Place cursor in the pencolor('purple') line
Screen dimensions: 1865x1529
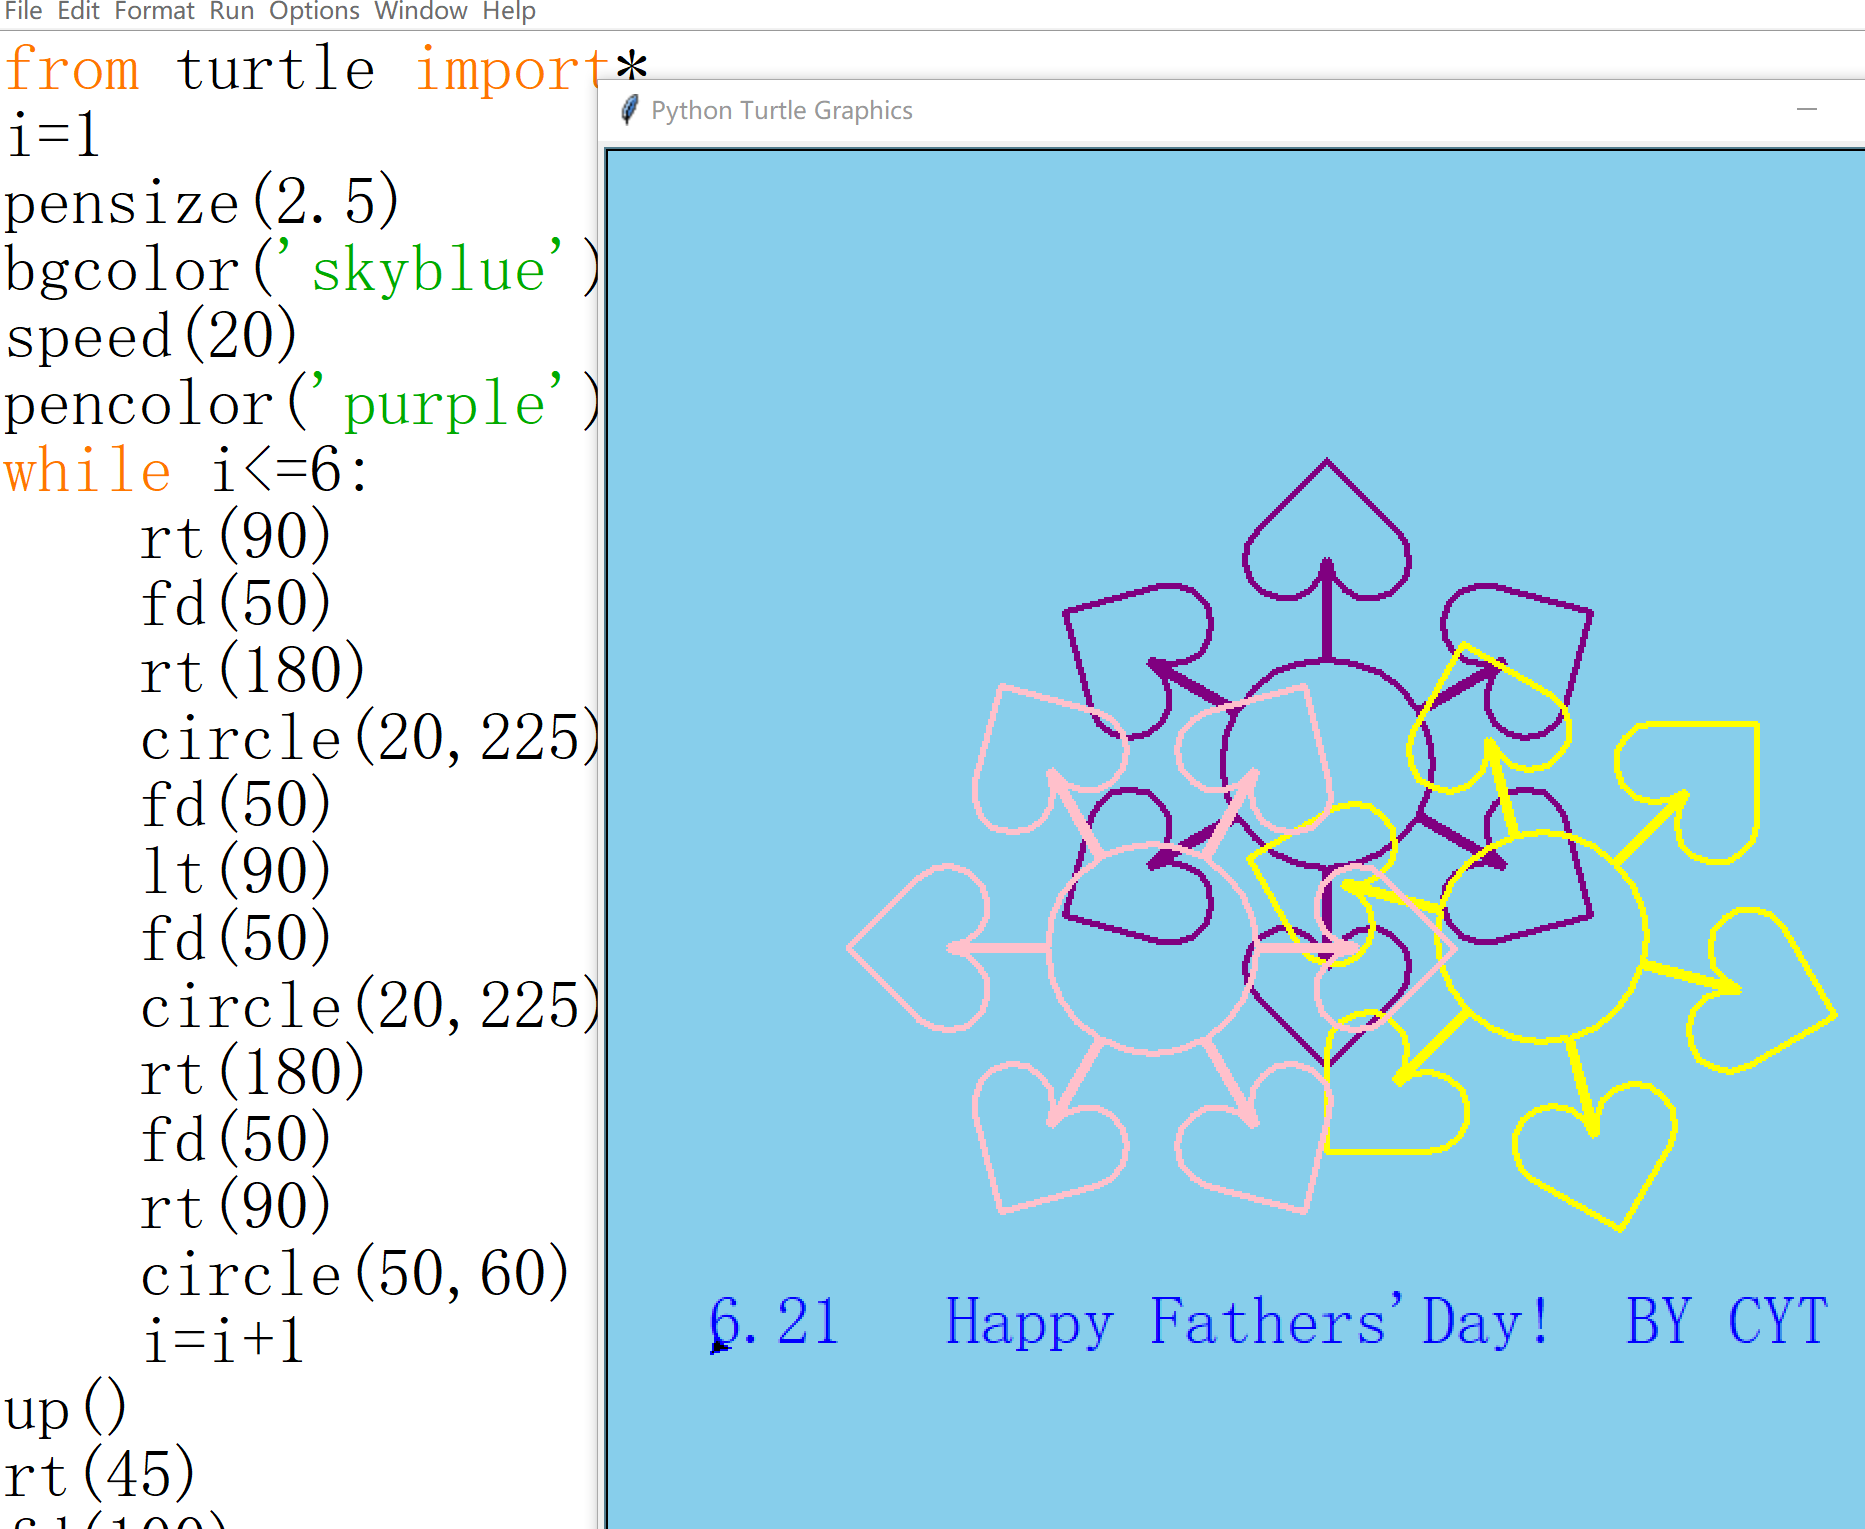point(300,404)
